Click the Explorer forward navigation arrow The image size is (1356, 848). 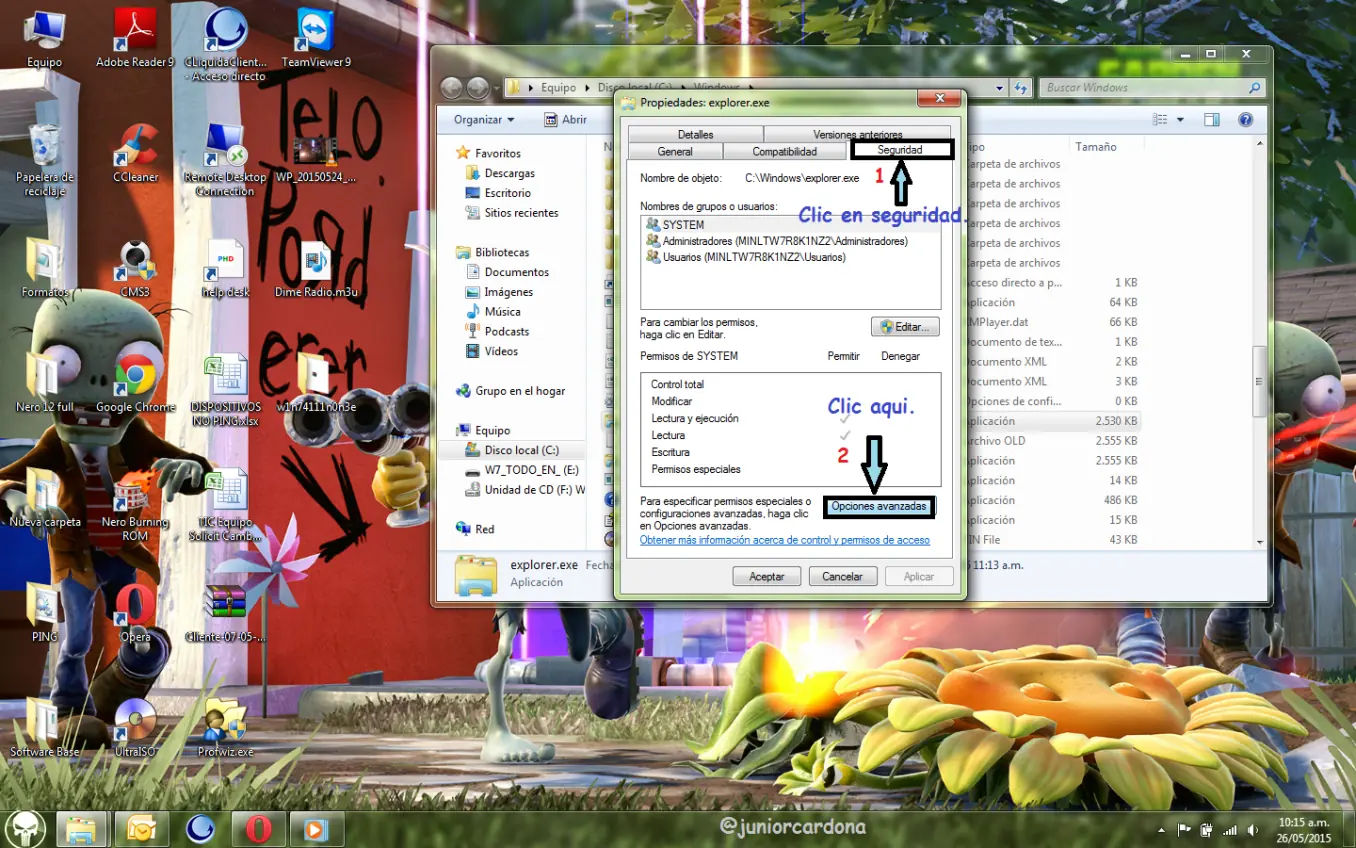tap(478, 88)
